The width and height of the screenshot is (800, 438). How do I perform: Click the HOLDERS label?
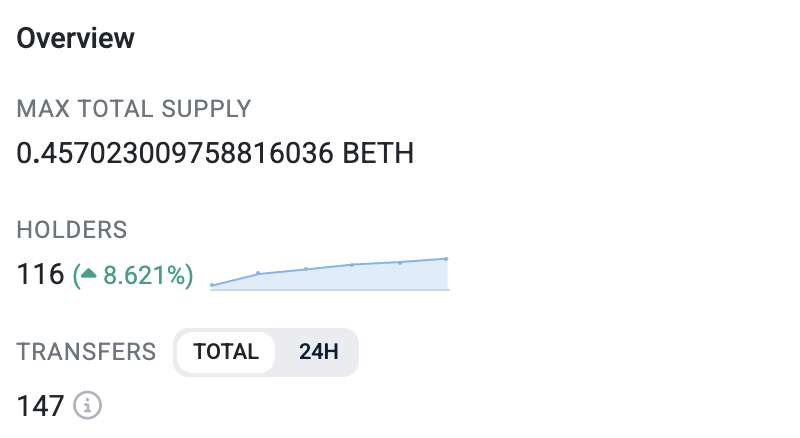pos(72,230)
